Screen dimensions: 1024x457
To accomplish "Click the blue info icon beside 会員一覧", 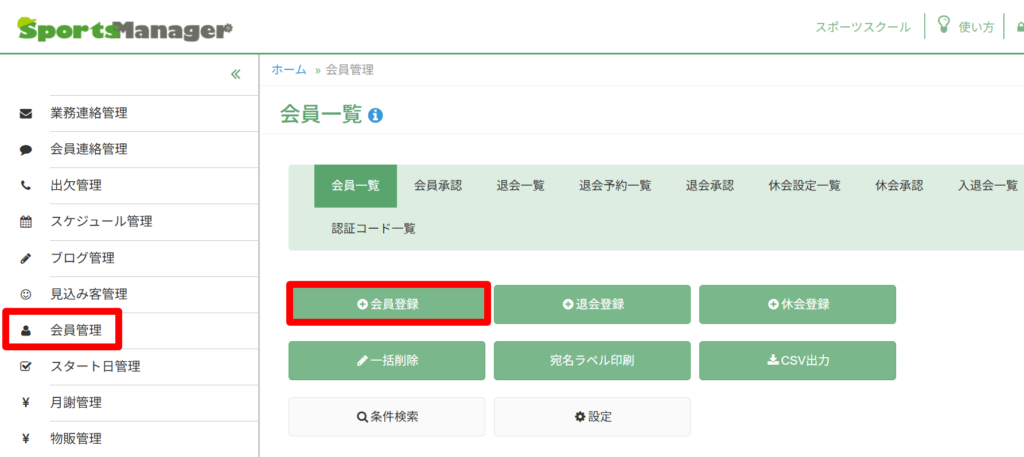I will (x=376, y=116).
